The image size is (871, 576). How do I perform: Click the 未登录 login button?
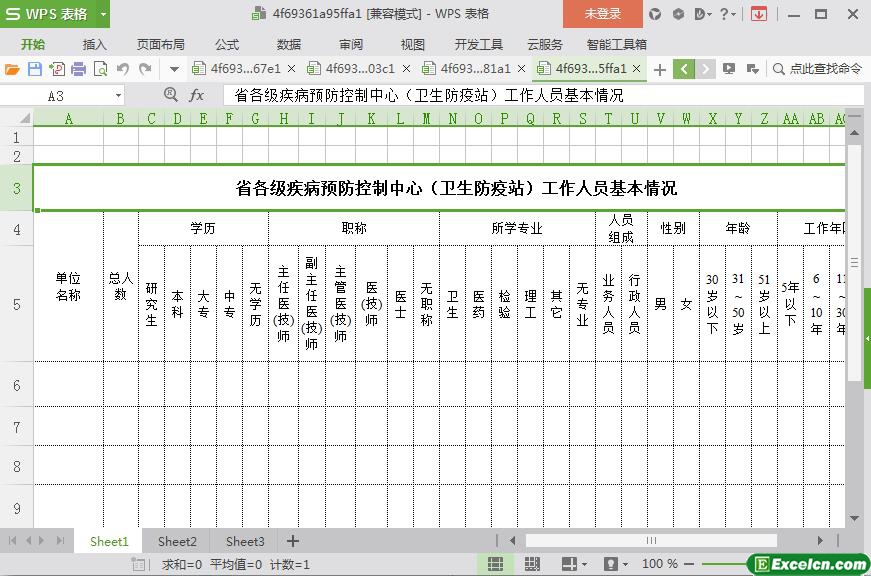[602, 14]
